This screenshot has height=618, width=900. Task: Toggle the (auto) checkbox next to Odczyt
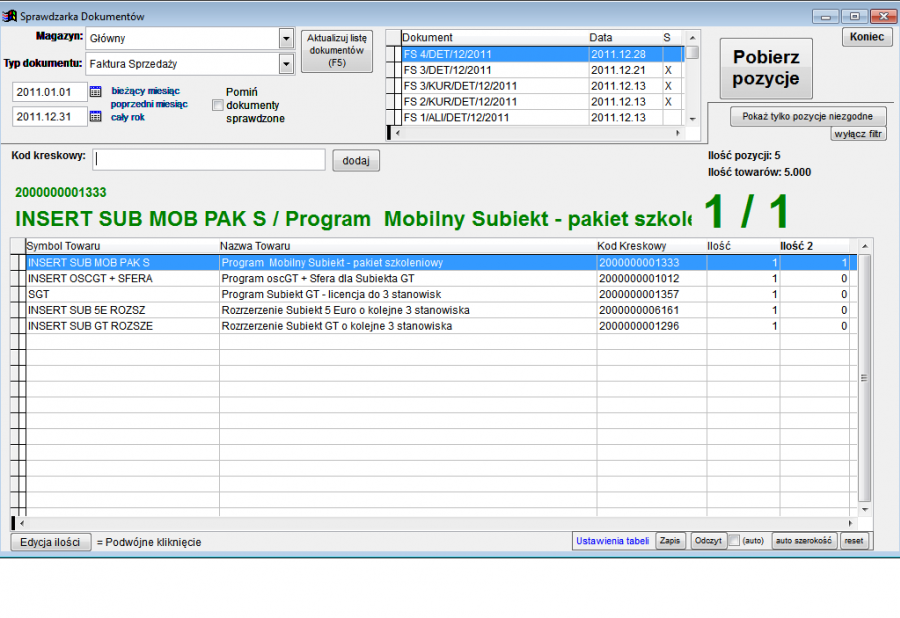click(x=734, y=541)
